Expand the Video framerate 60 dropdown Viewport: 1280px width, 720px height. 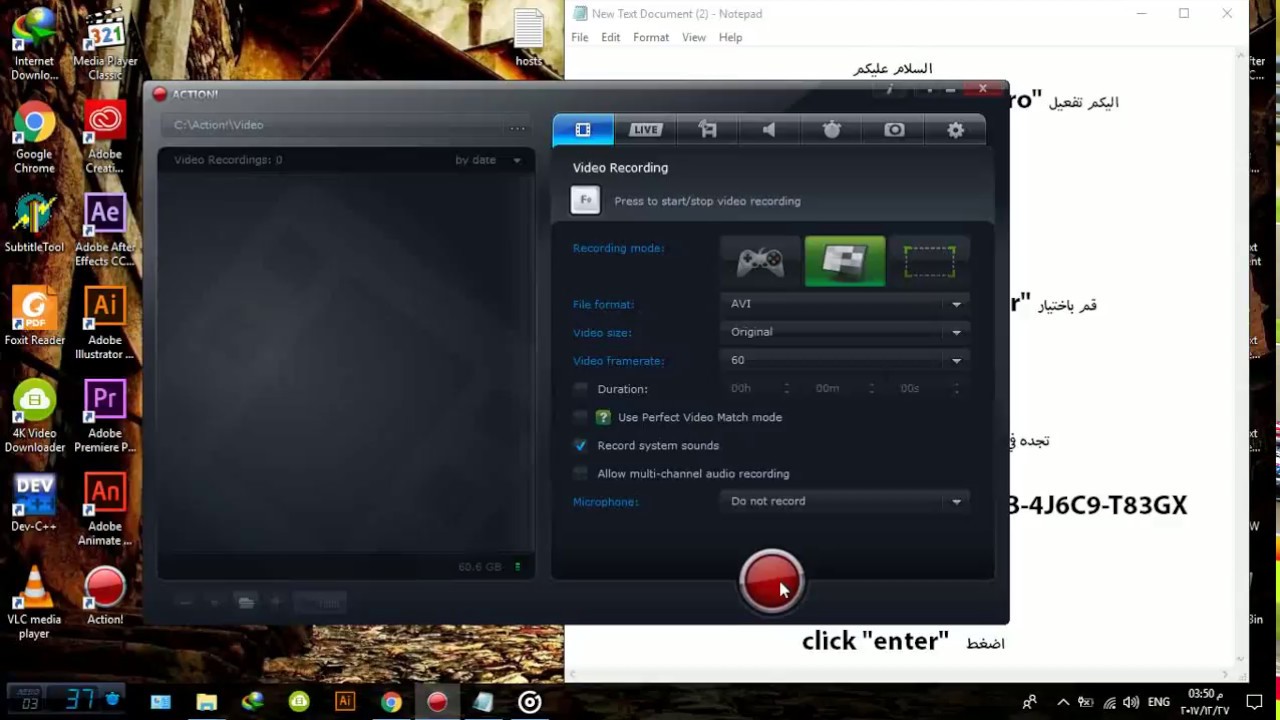point(846,360)
